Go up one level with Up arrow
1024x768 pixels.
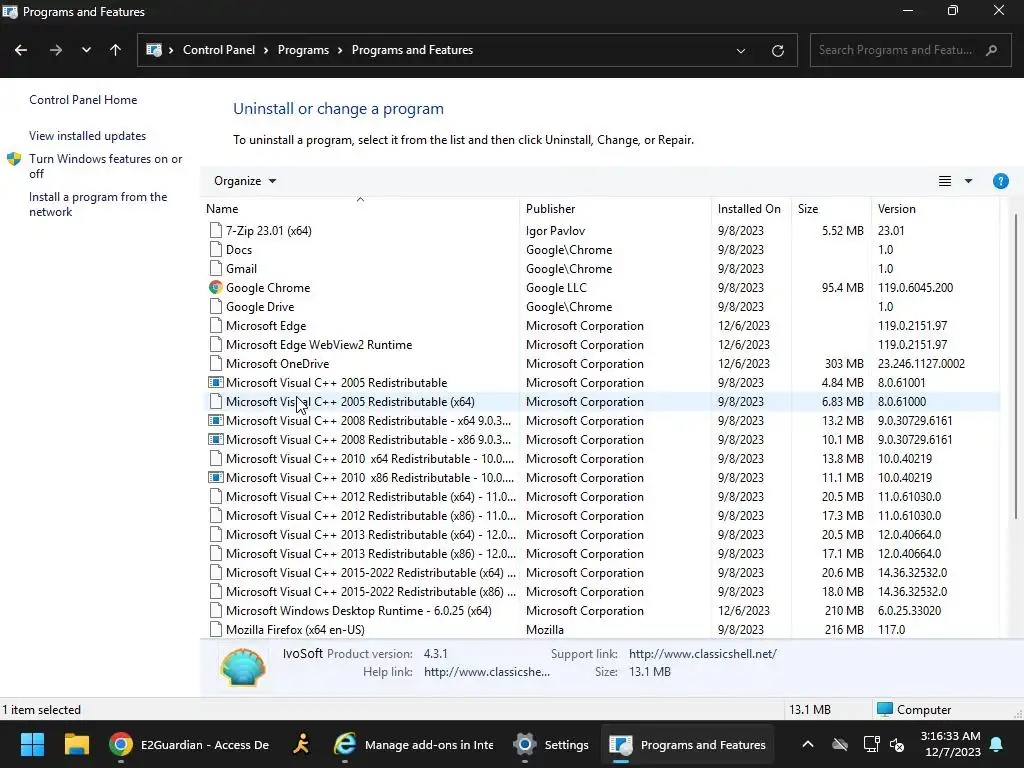point(116,50)
